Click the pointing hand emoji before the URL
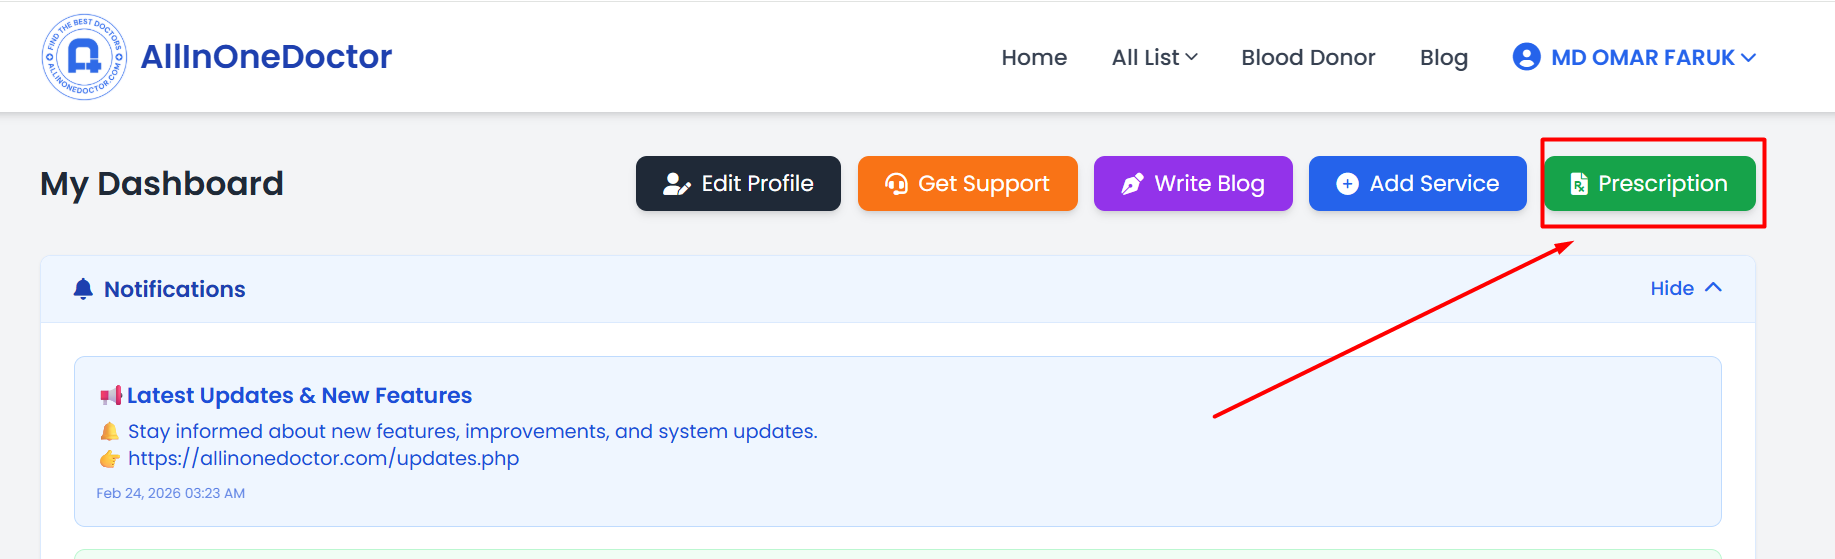The height and width of the screenshot is (559, 1835). pyautogui.click(x=109, y=459)
